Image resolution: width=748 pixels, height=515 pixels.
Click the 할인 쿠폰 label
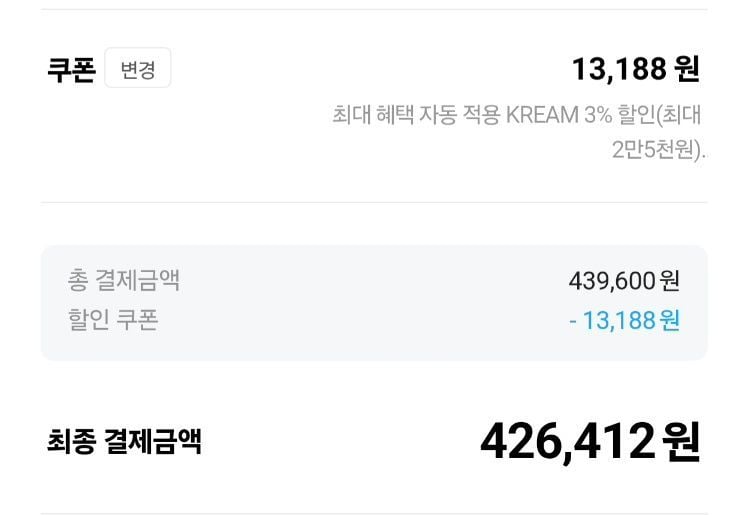click(x=113, y=320)
